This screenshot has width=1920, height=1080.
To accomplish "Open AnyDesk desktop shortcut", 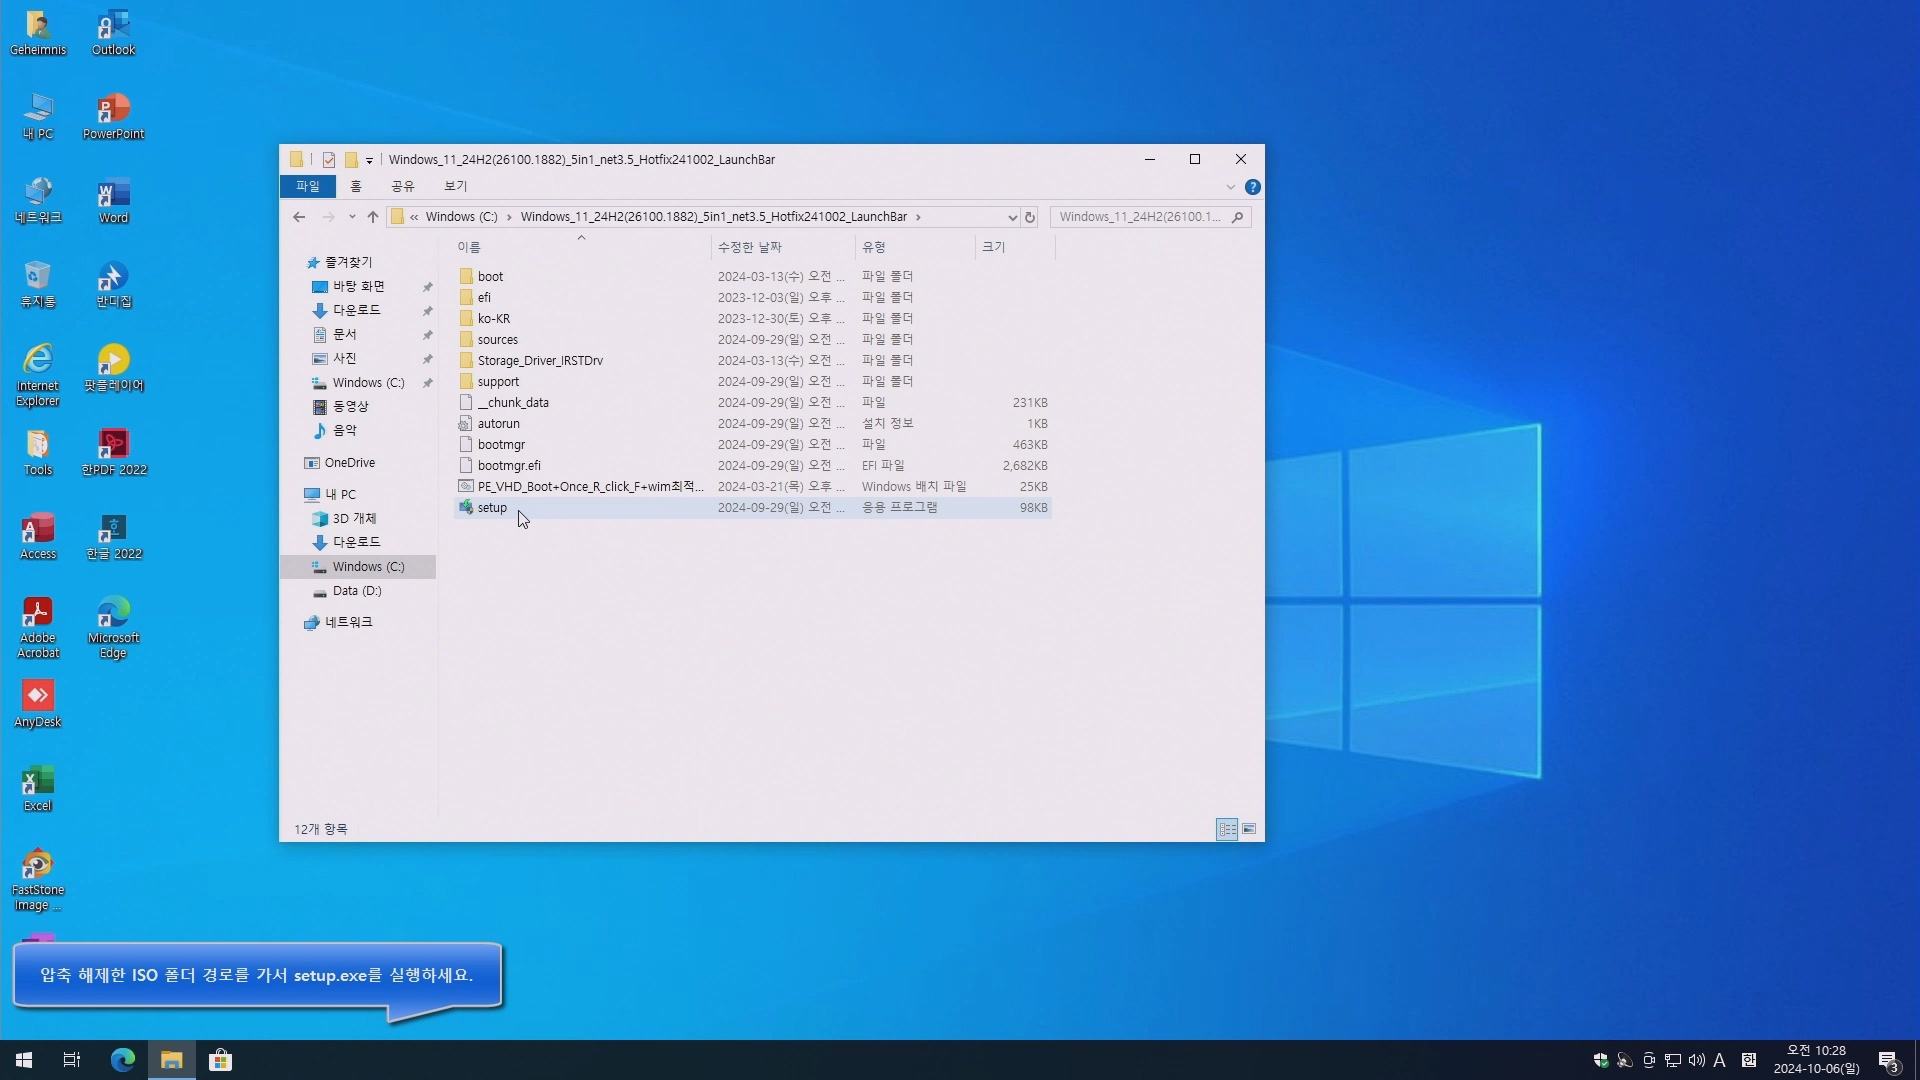I will tap(38, 704).
